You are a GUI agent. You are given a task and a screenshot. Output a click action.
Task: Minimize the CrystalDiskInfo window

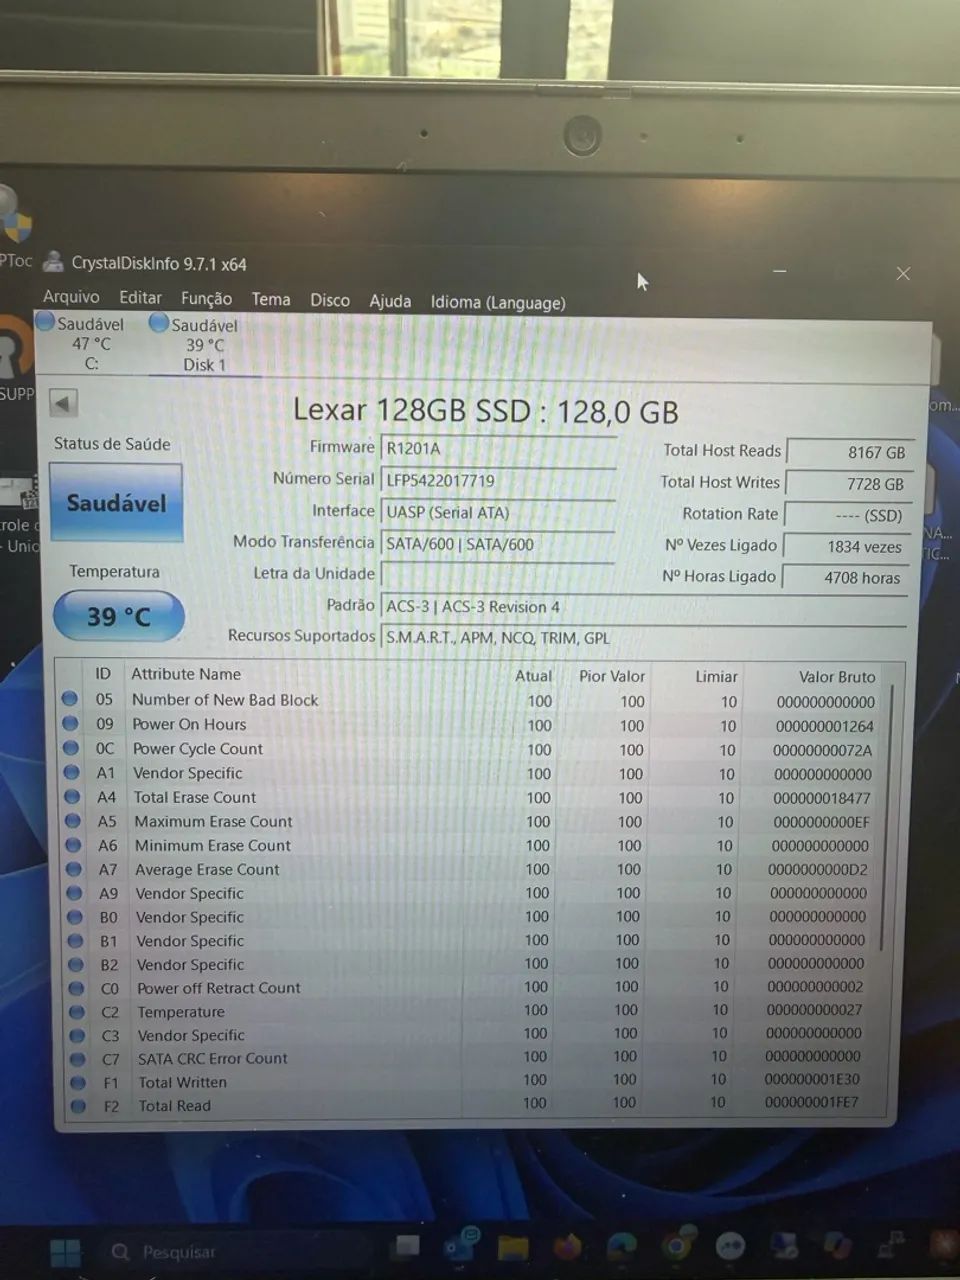point(780,271)
